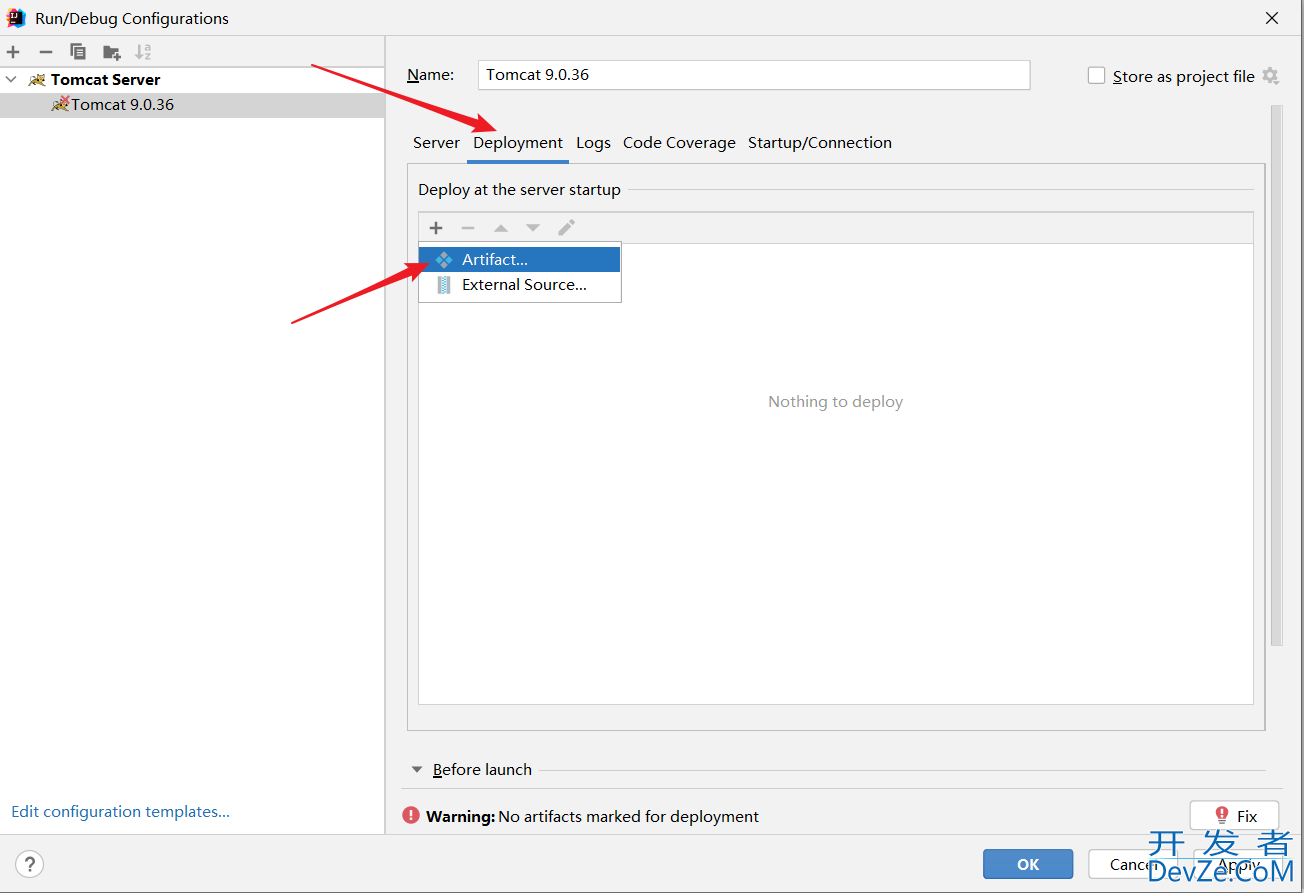Image resolution: width=1304 pixels, height=893 pixels.
Task: Click the Tomcat Server group icon
Action: [x=37, y=79]
